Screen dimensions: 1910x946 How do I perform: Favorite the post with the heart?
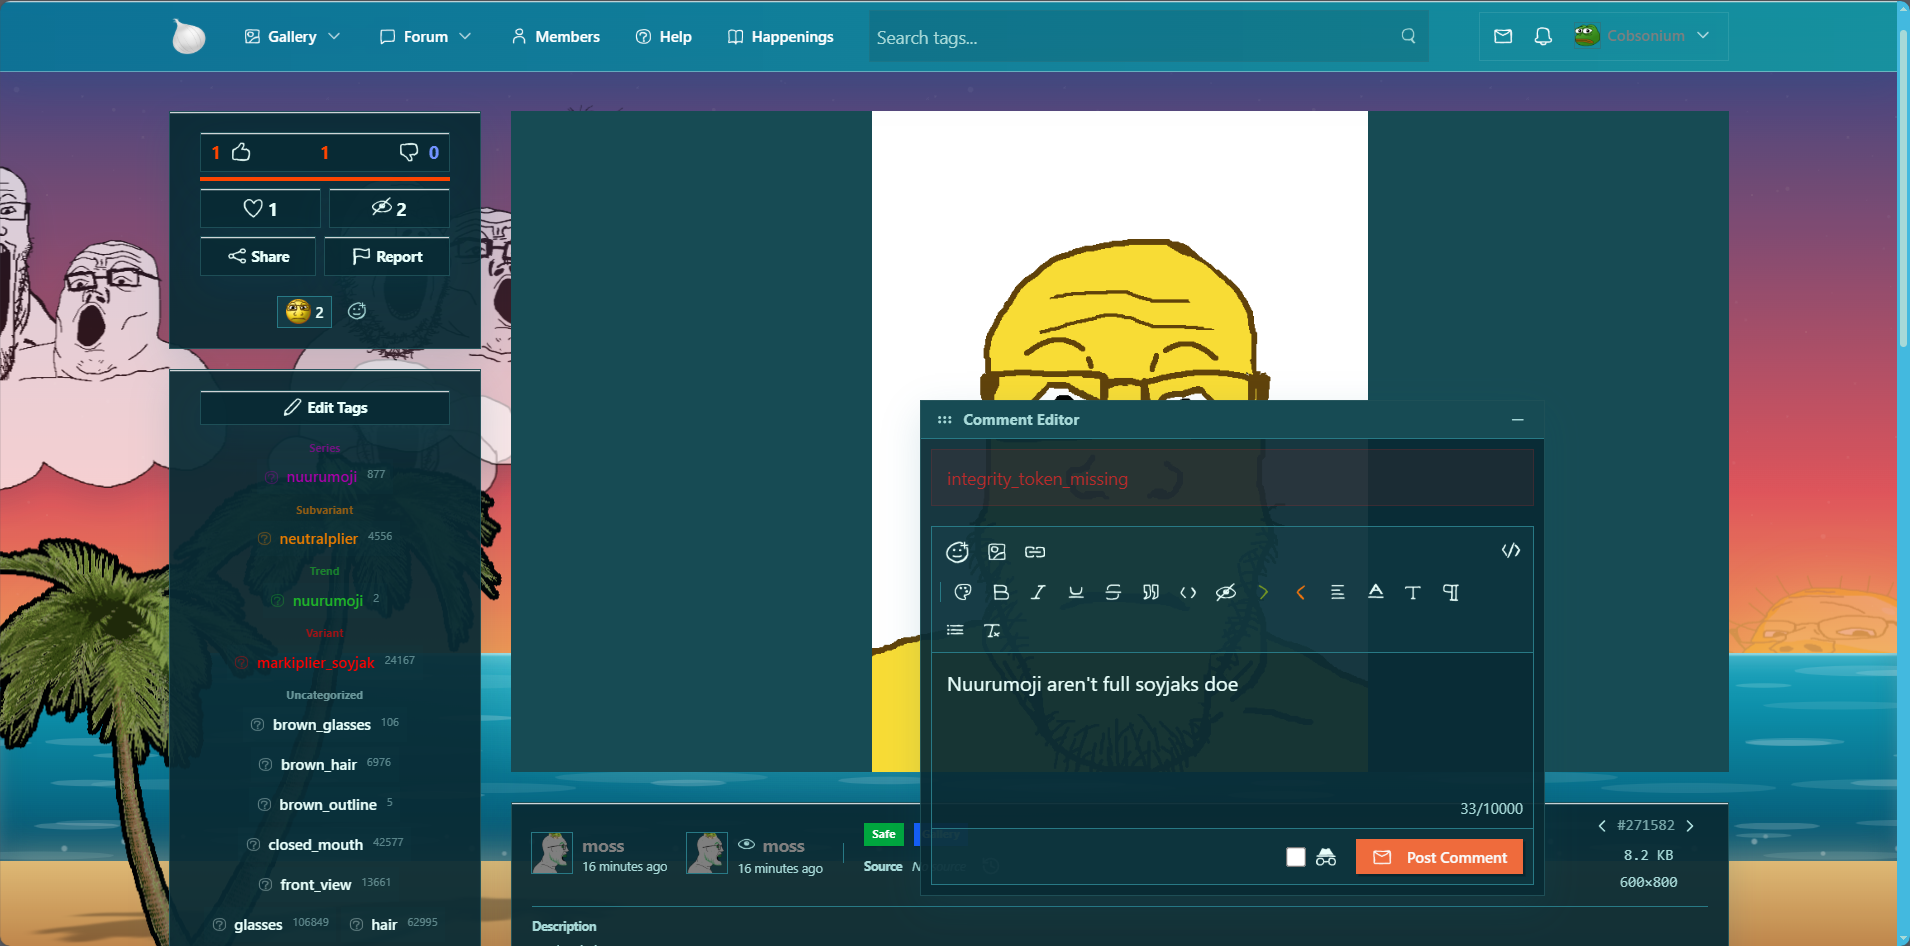pyautogui.click(x=260, y=208)
